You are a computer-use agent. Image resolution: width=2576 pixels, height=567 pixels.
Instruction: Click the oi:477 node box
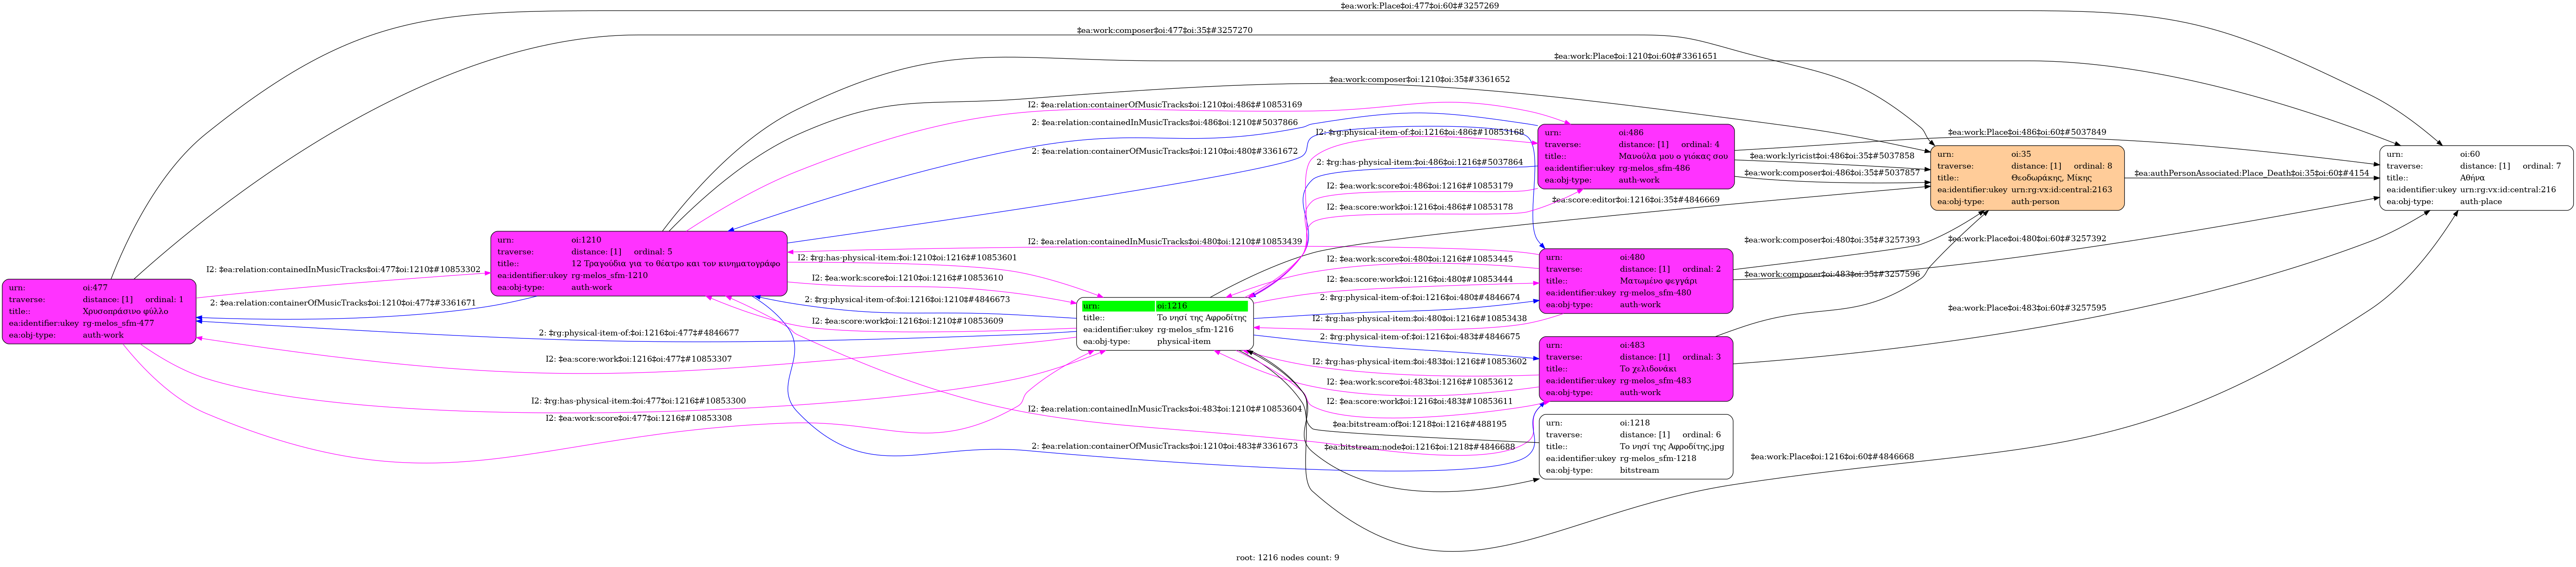pyautogui.click(x=99, y=311)
